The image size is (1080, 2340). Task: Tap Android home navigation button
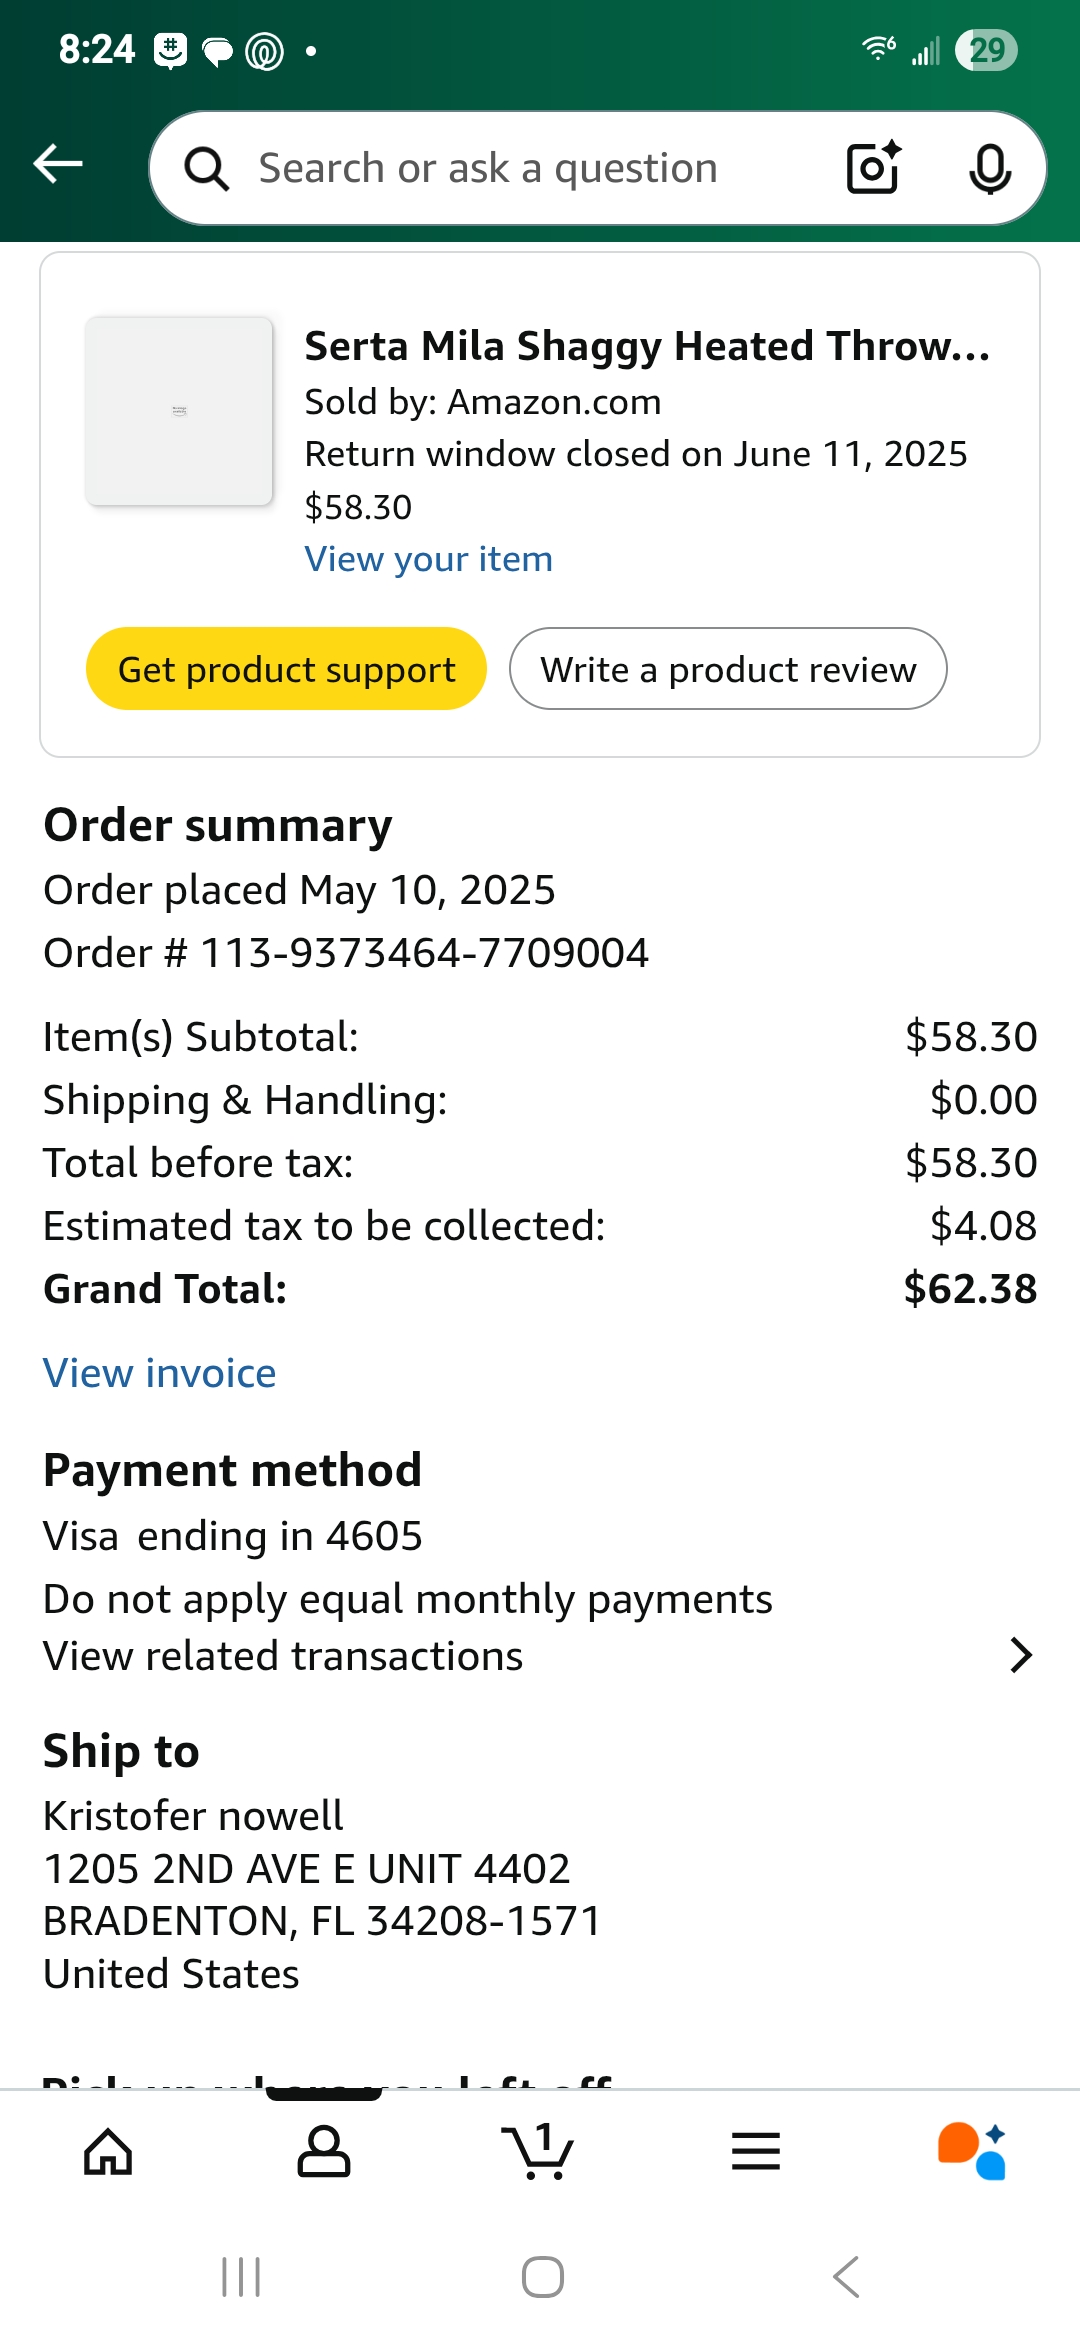point(542,2277)
